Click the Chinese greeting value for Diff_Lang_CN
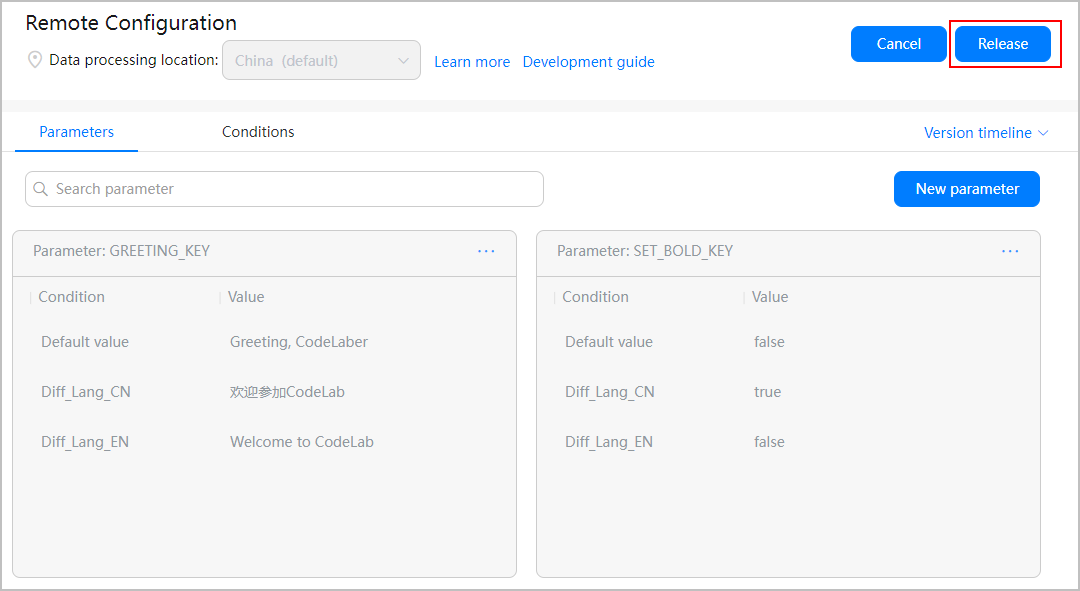 click(287, 392)
